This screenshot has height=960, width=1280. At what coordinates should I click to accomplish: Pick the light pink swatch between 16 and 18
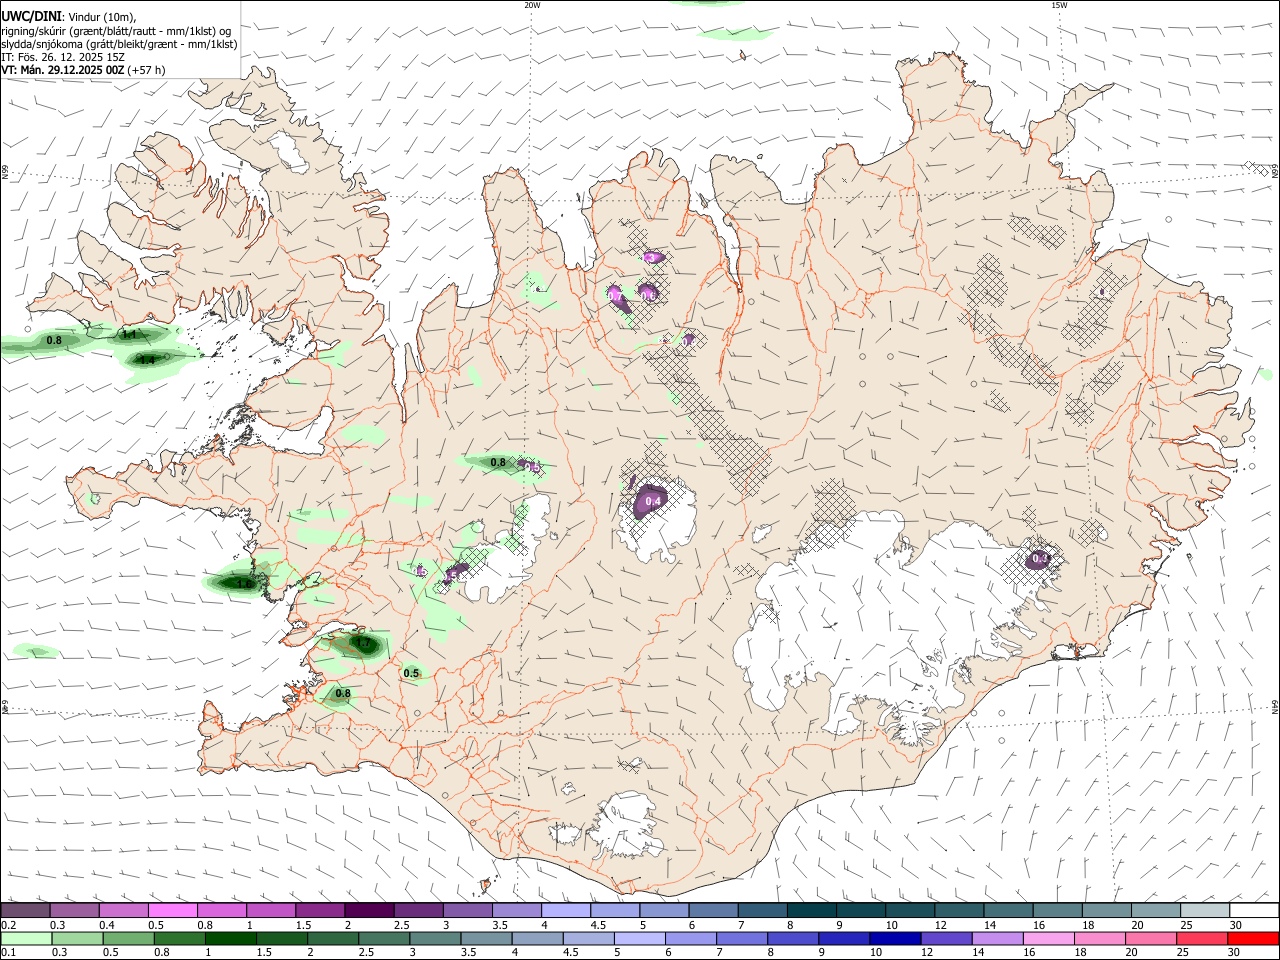(1049, 939)
